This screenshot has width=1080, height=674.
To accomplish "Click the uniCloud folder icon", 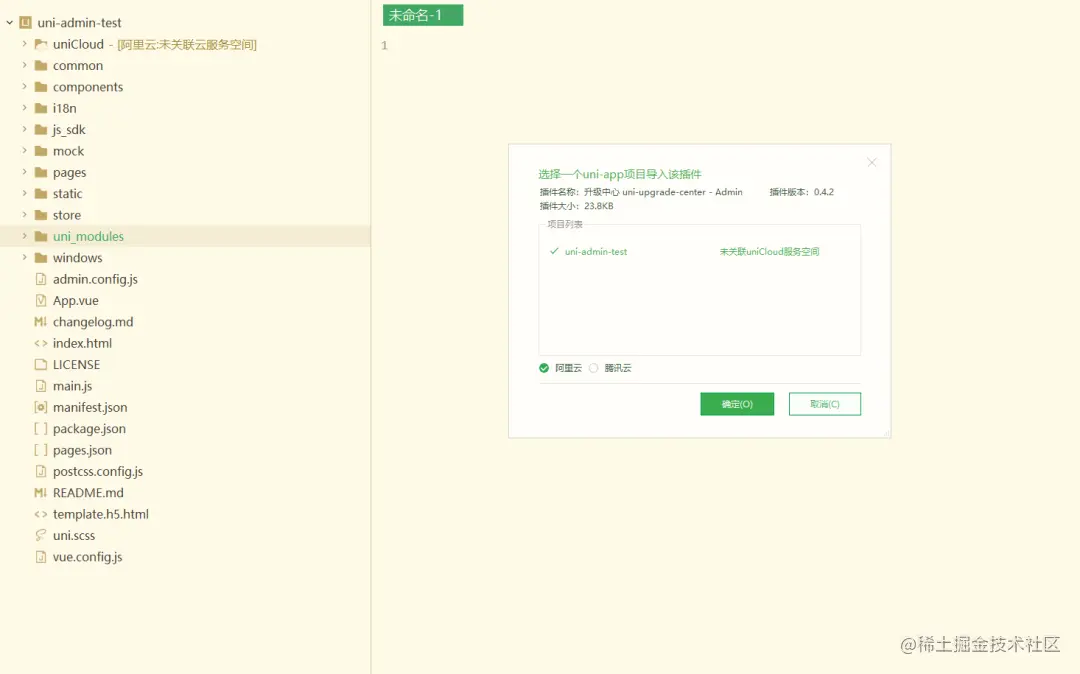I will point(41,44).
